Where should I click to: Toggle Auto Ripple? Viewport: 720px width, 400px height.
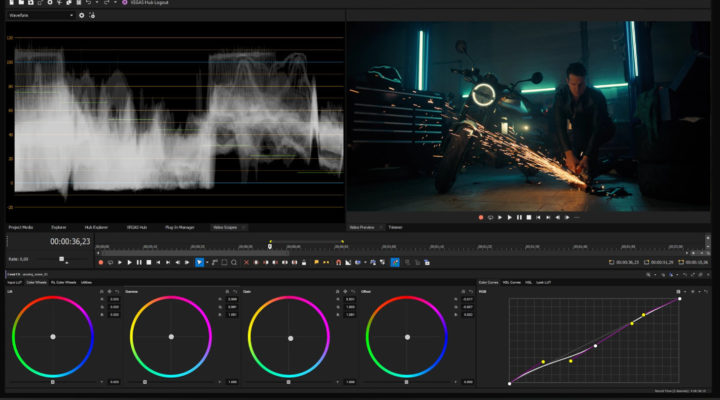click(358, 263)
